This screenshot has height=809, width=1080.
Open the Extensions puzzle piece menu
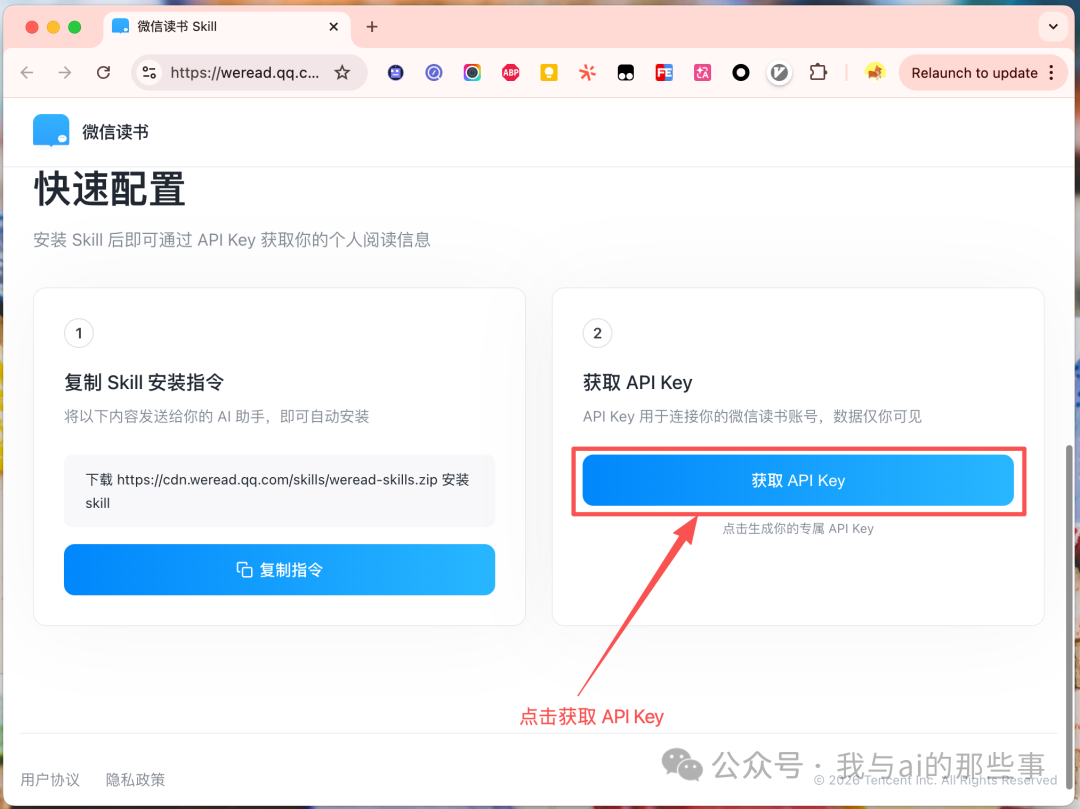pos(818,72)
